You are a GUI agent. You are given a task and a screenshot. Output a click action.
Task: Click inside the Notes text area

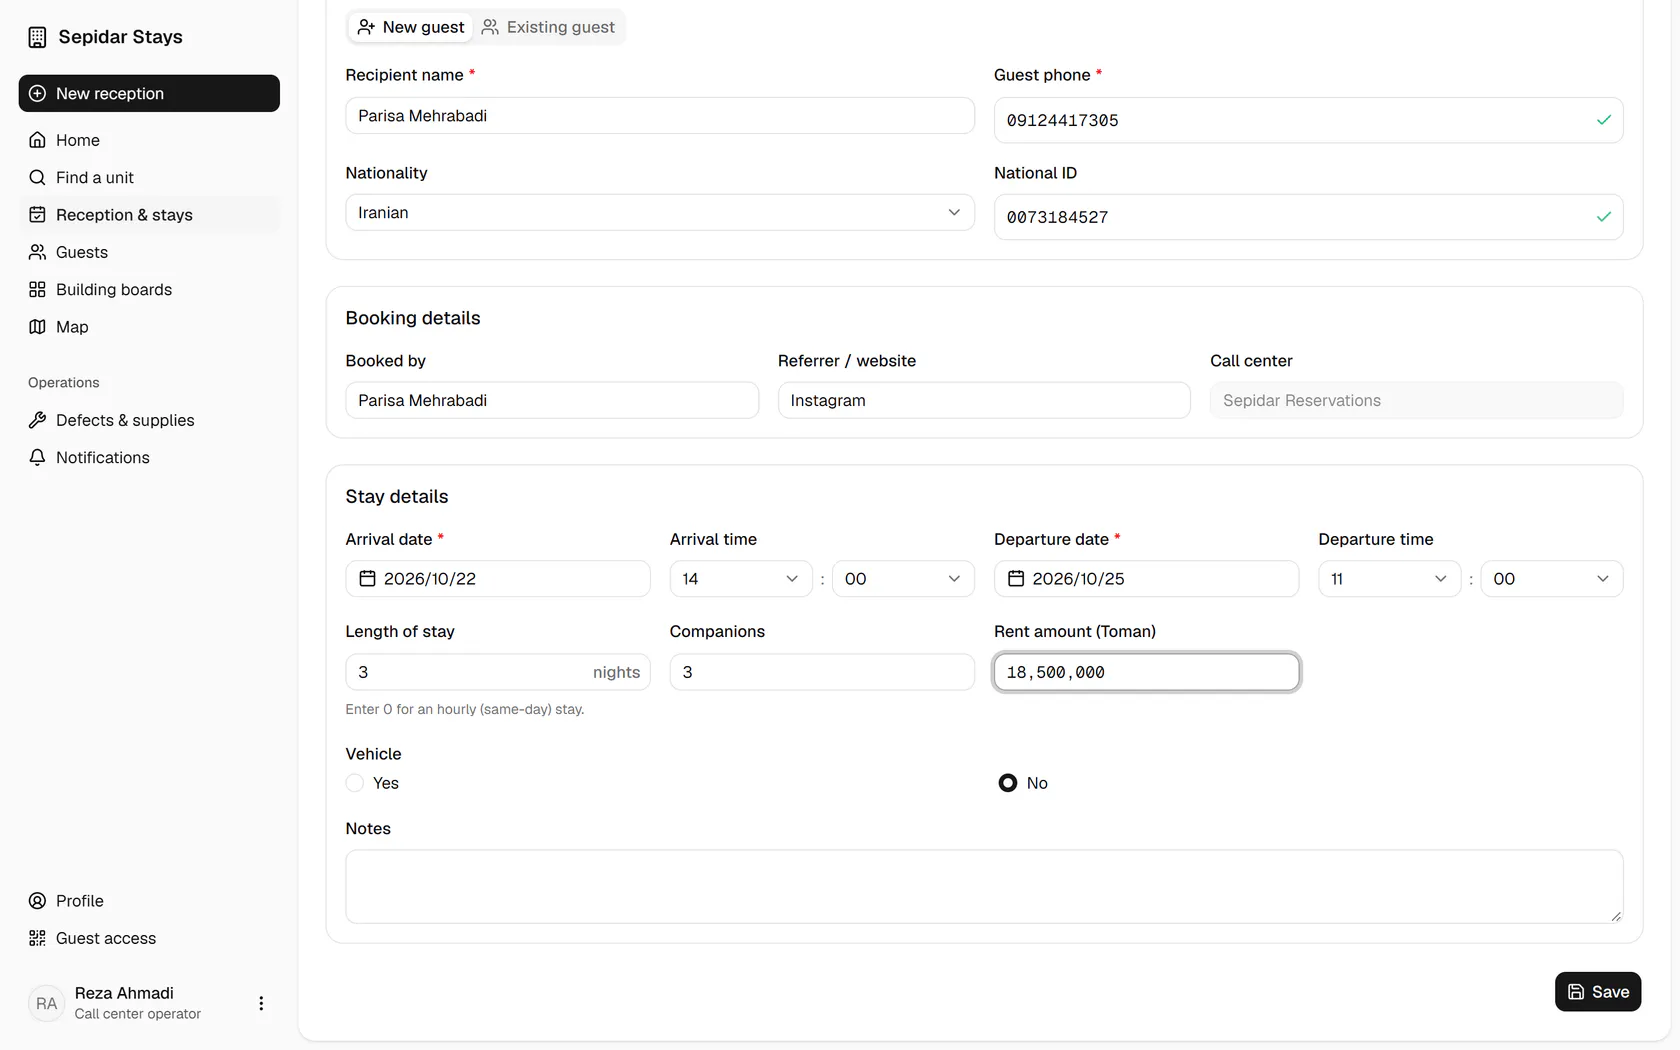click(984, 886)
